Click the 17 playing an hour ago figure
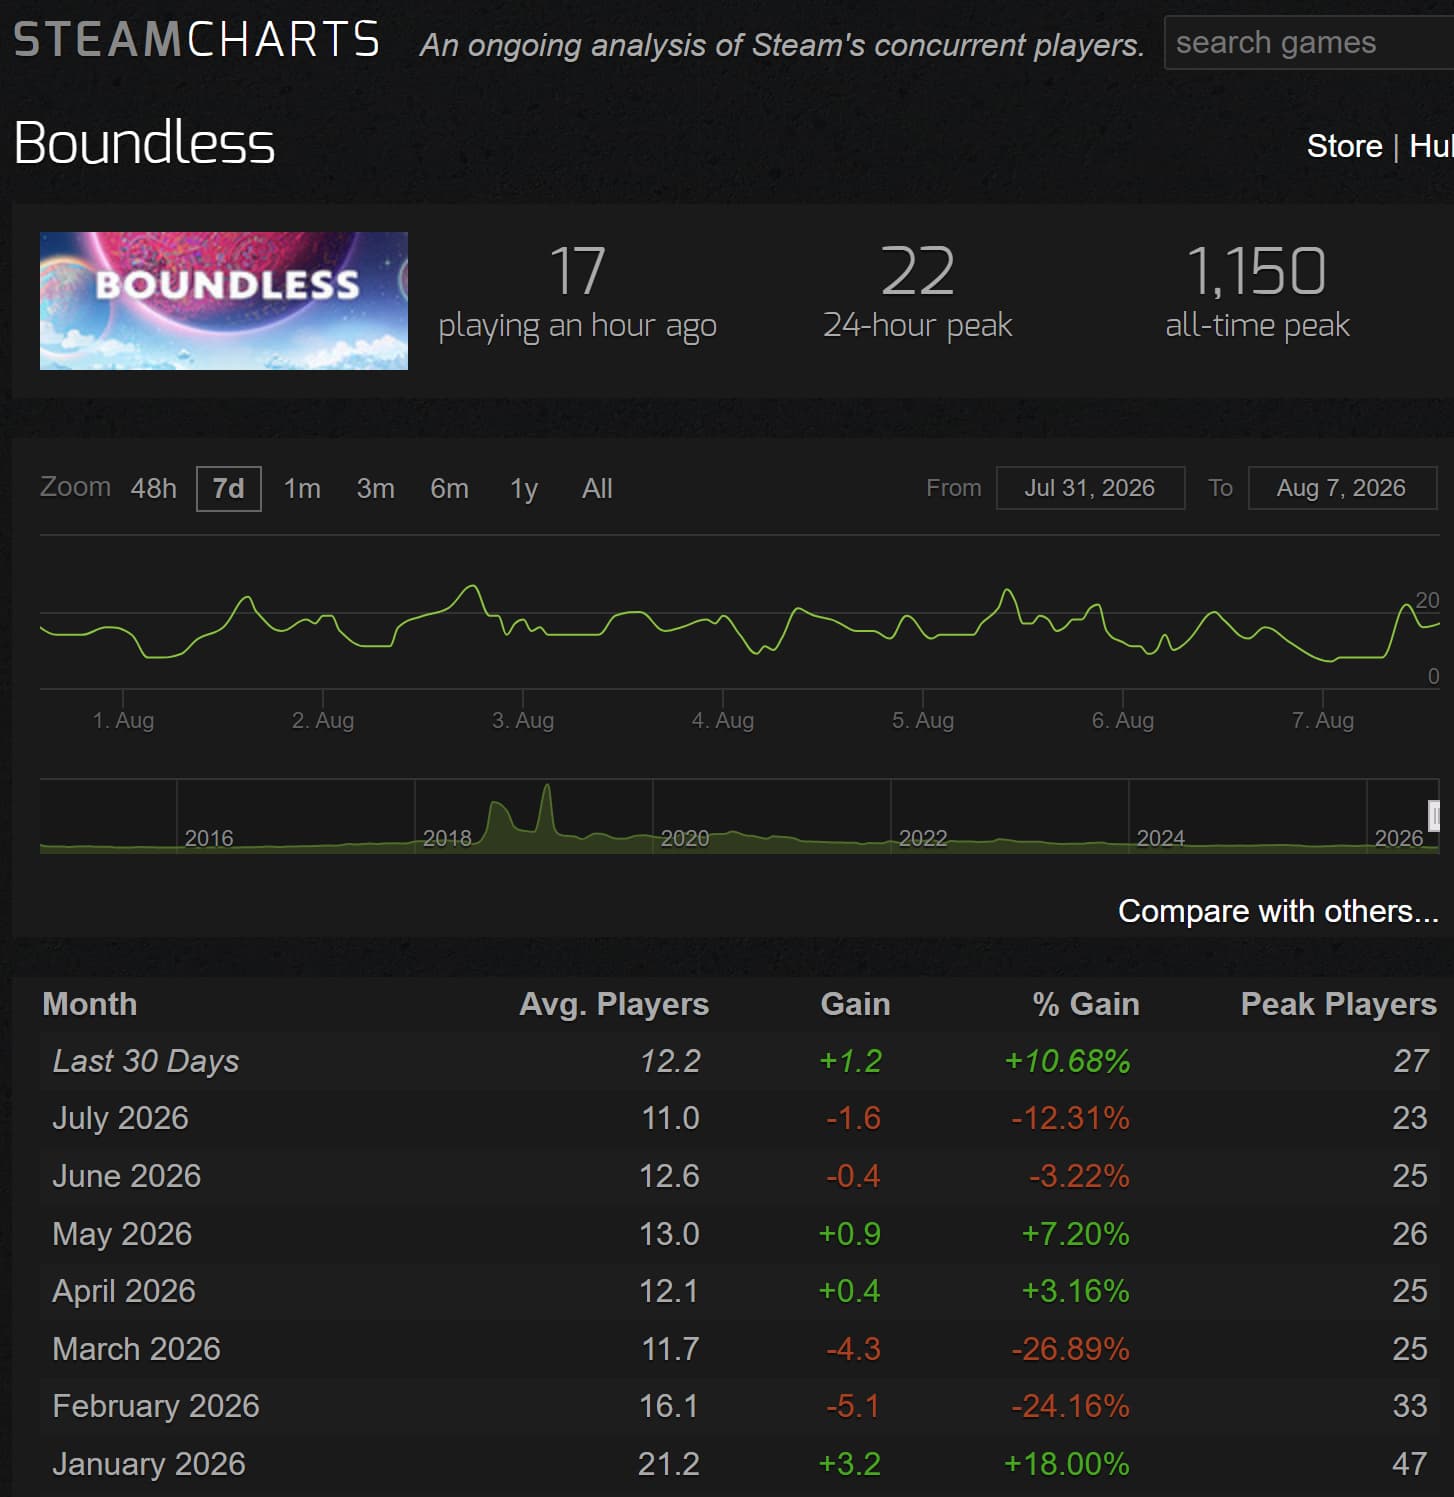The height and width of the screenshot is (1497, 1454). coord(578,271)
